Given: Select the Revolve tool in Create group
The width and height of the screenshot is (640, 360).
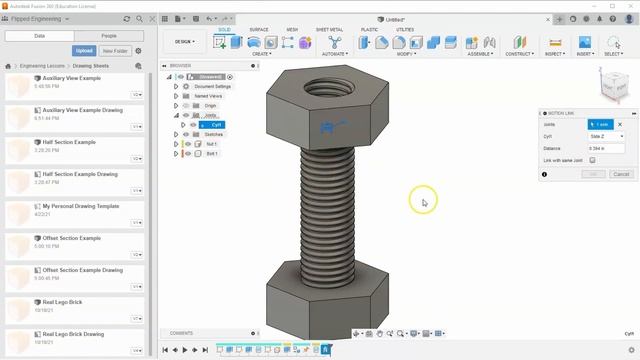Looking at the screenshot, I should coord(253,42).
